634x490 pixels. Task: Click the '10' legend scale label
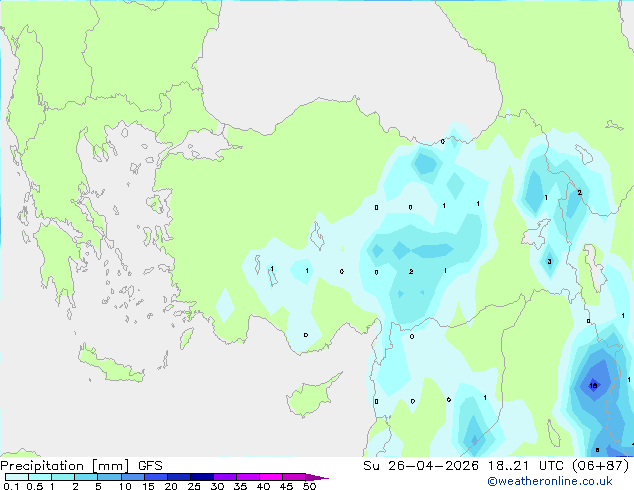click(125, 486)
